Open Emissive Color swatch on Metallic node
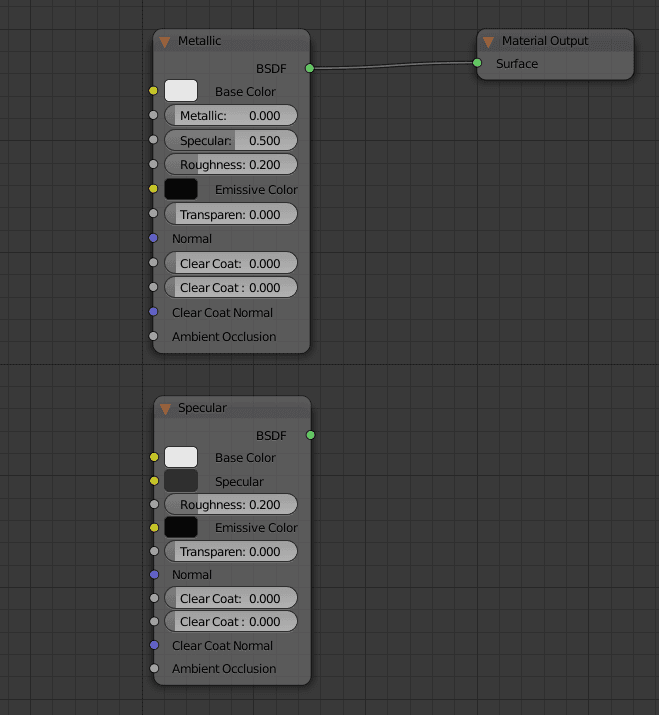The width and height of the screenshot is (659, 715). click(181, 189)
